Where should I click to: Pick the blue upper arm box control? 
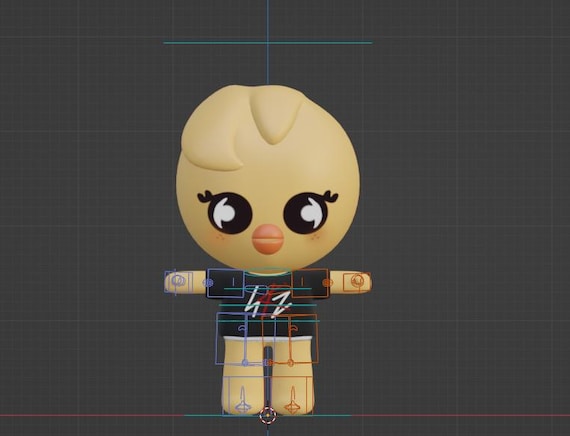[226, 283]
